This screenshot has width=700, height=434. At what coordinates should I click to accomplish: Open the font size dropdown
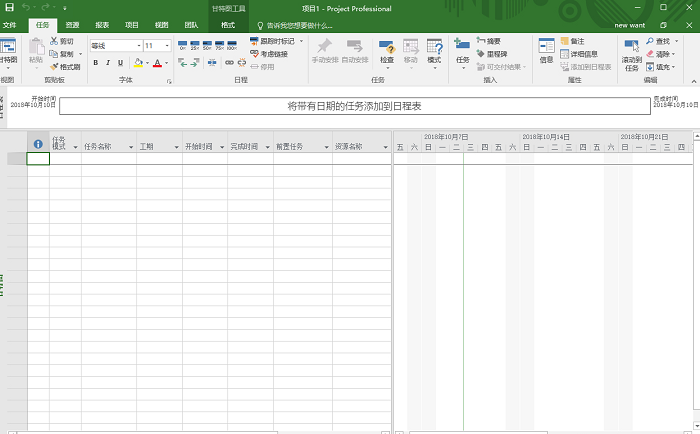(166, 46)
